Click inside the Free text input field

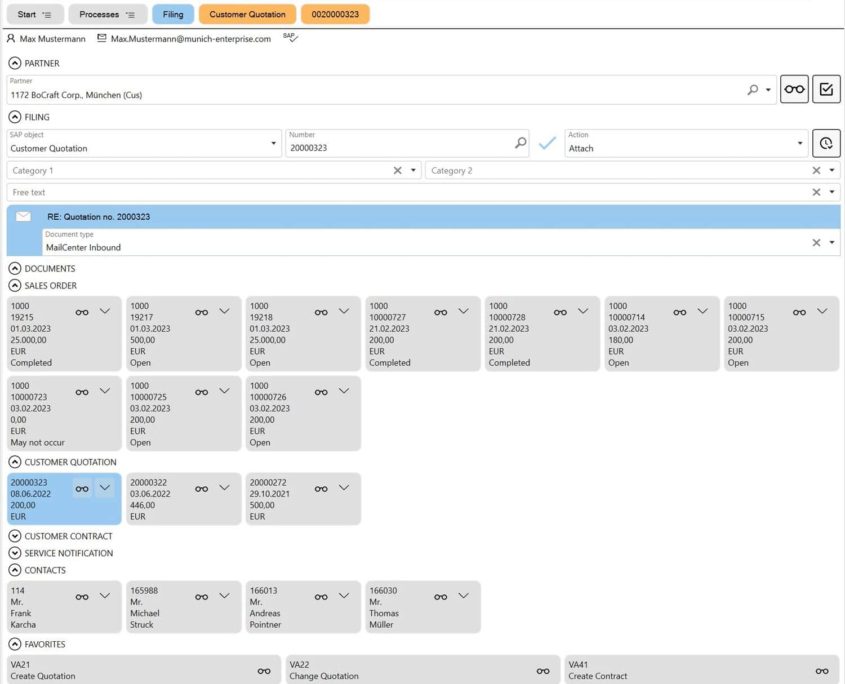300,192
